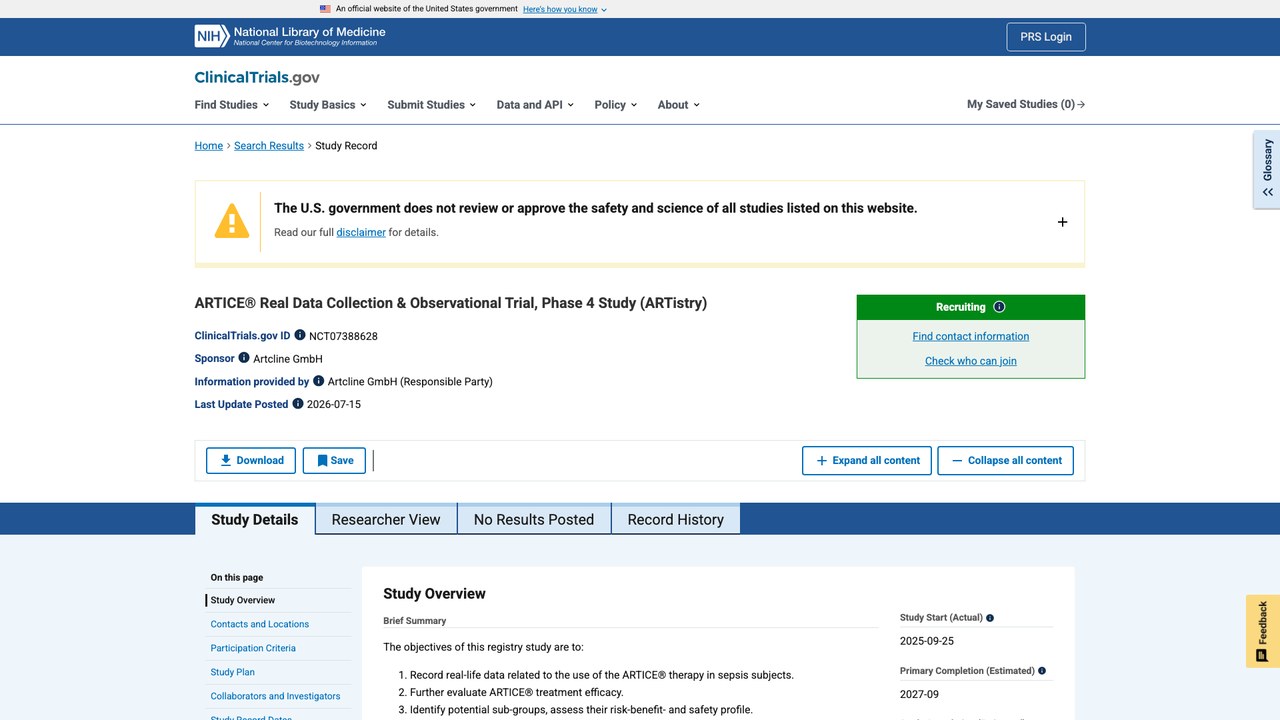1280x720 pixels.
Task: Click the info icon beside Information provided by
Action: pos(319,380)
